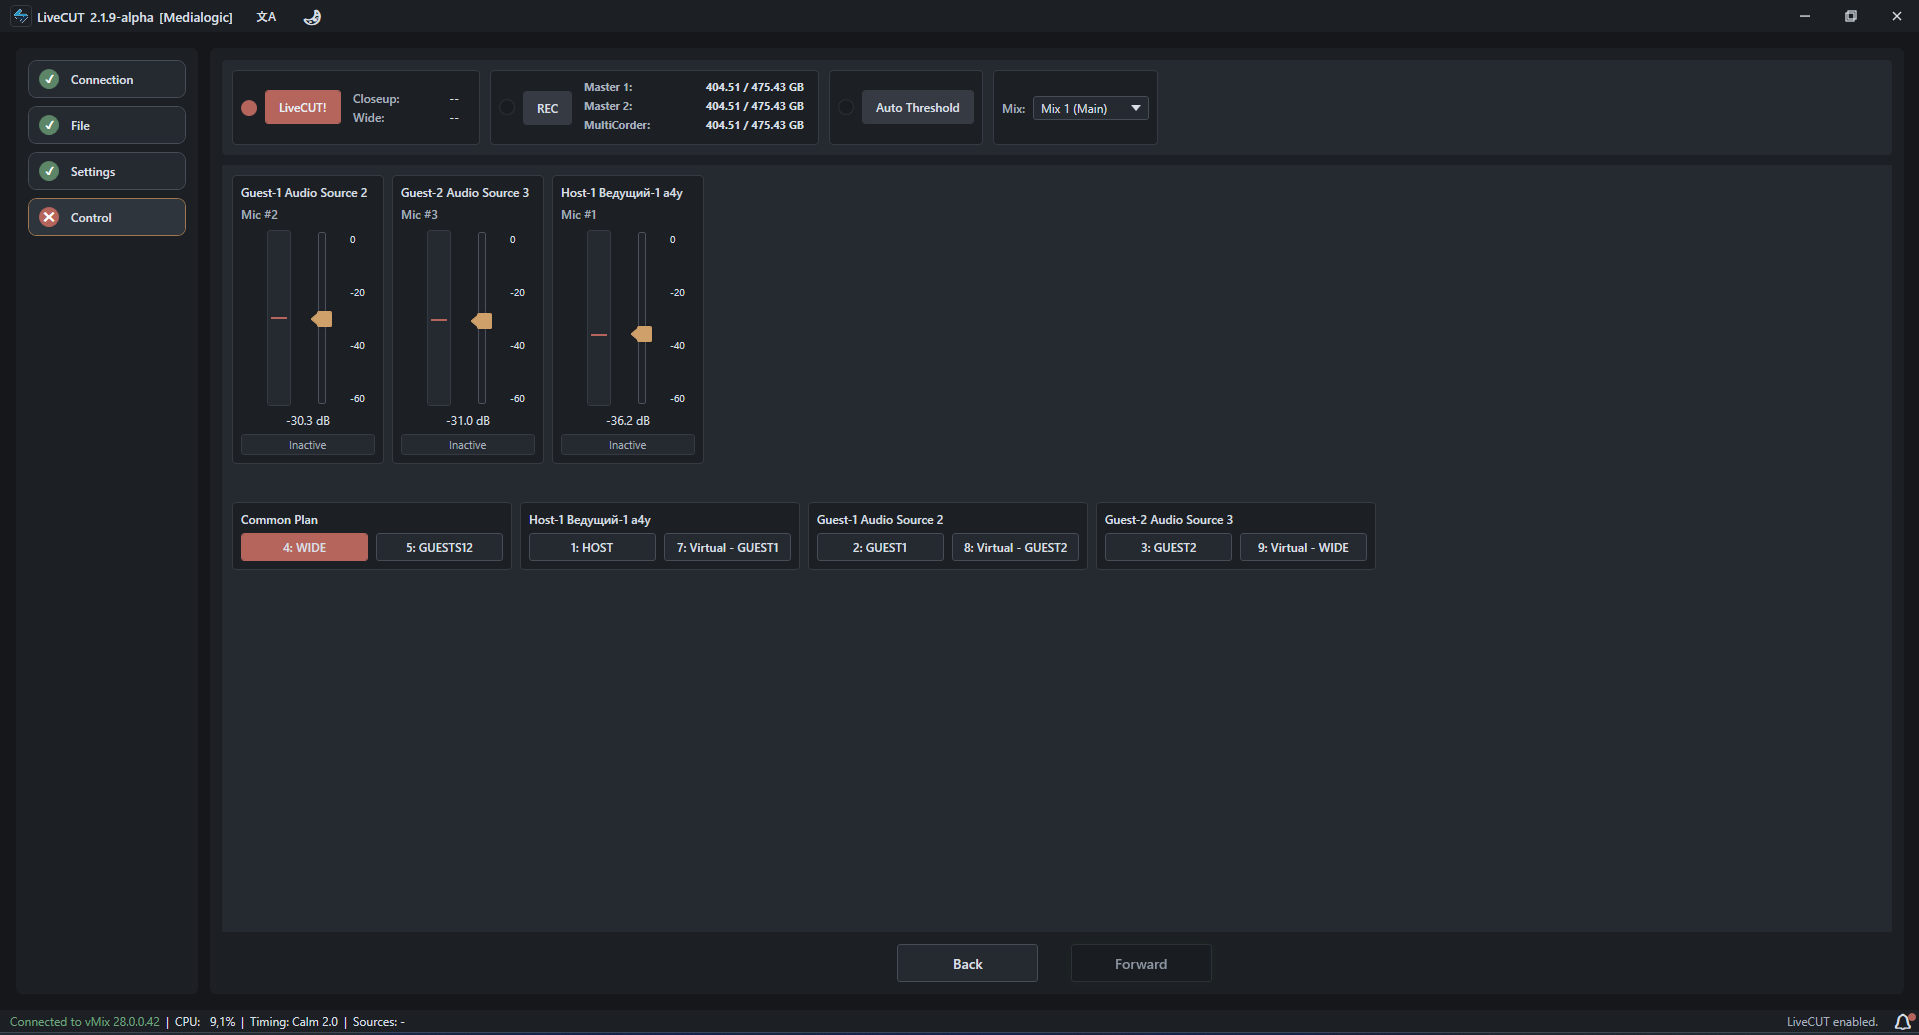This screenshot has height=1035, width=1919.
Task: Open the notification bell in status bar
Action: 1903,1021
